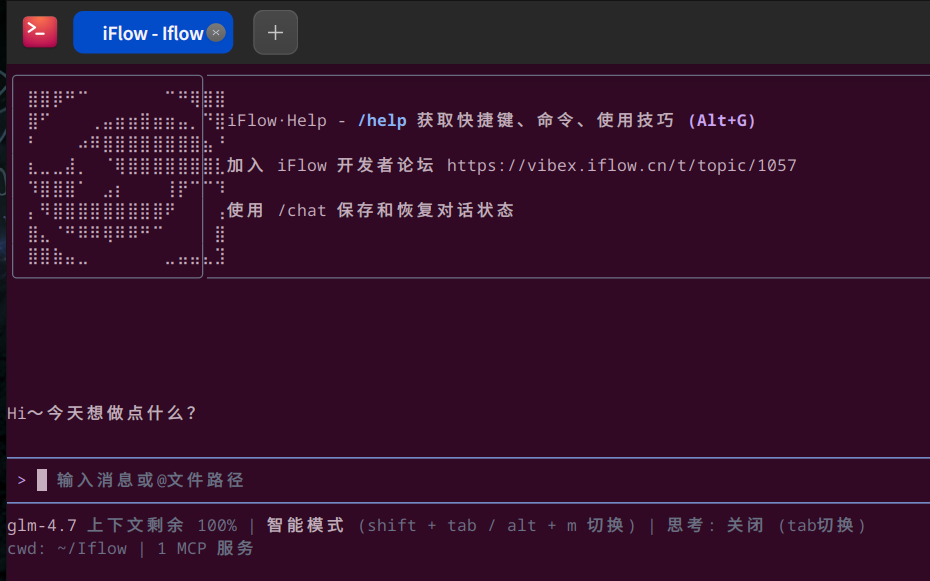Click the greeting 'Hi～今天想做点什么？'
The height and width of the screenshot is (581, 930).
(x=102, y=413)
